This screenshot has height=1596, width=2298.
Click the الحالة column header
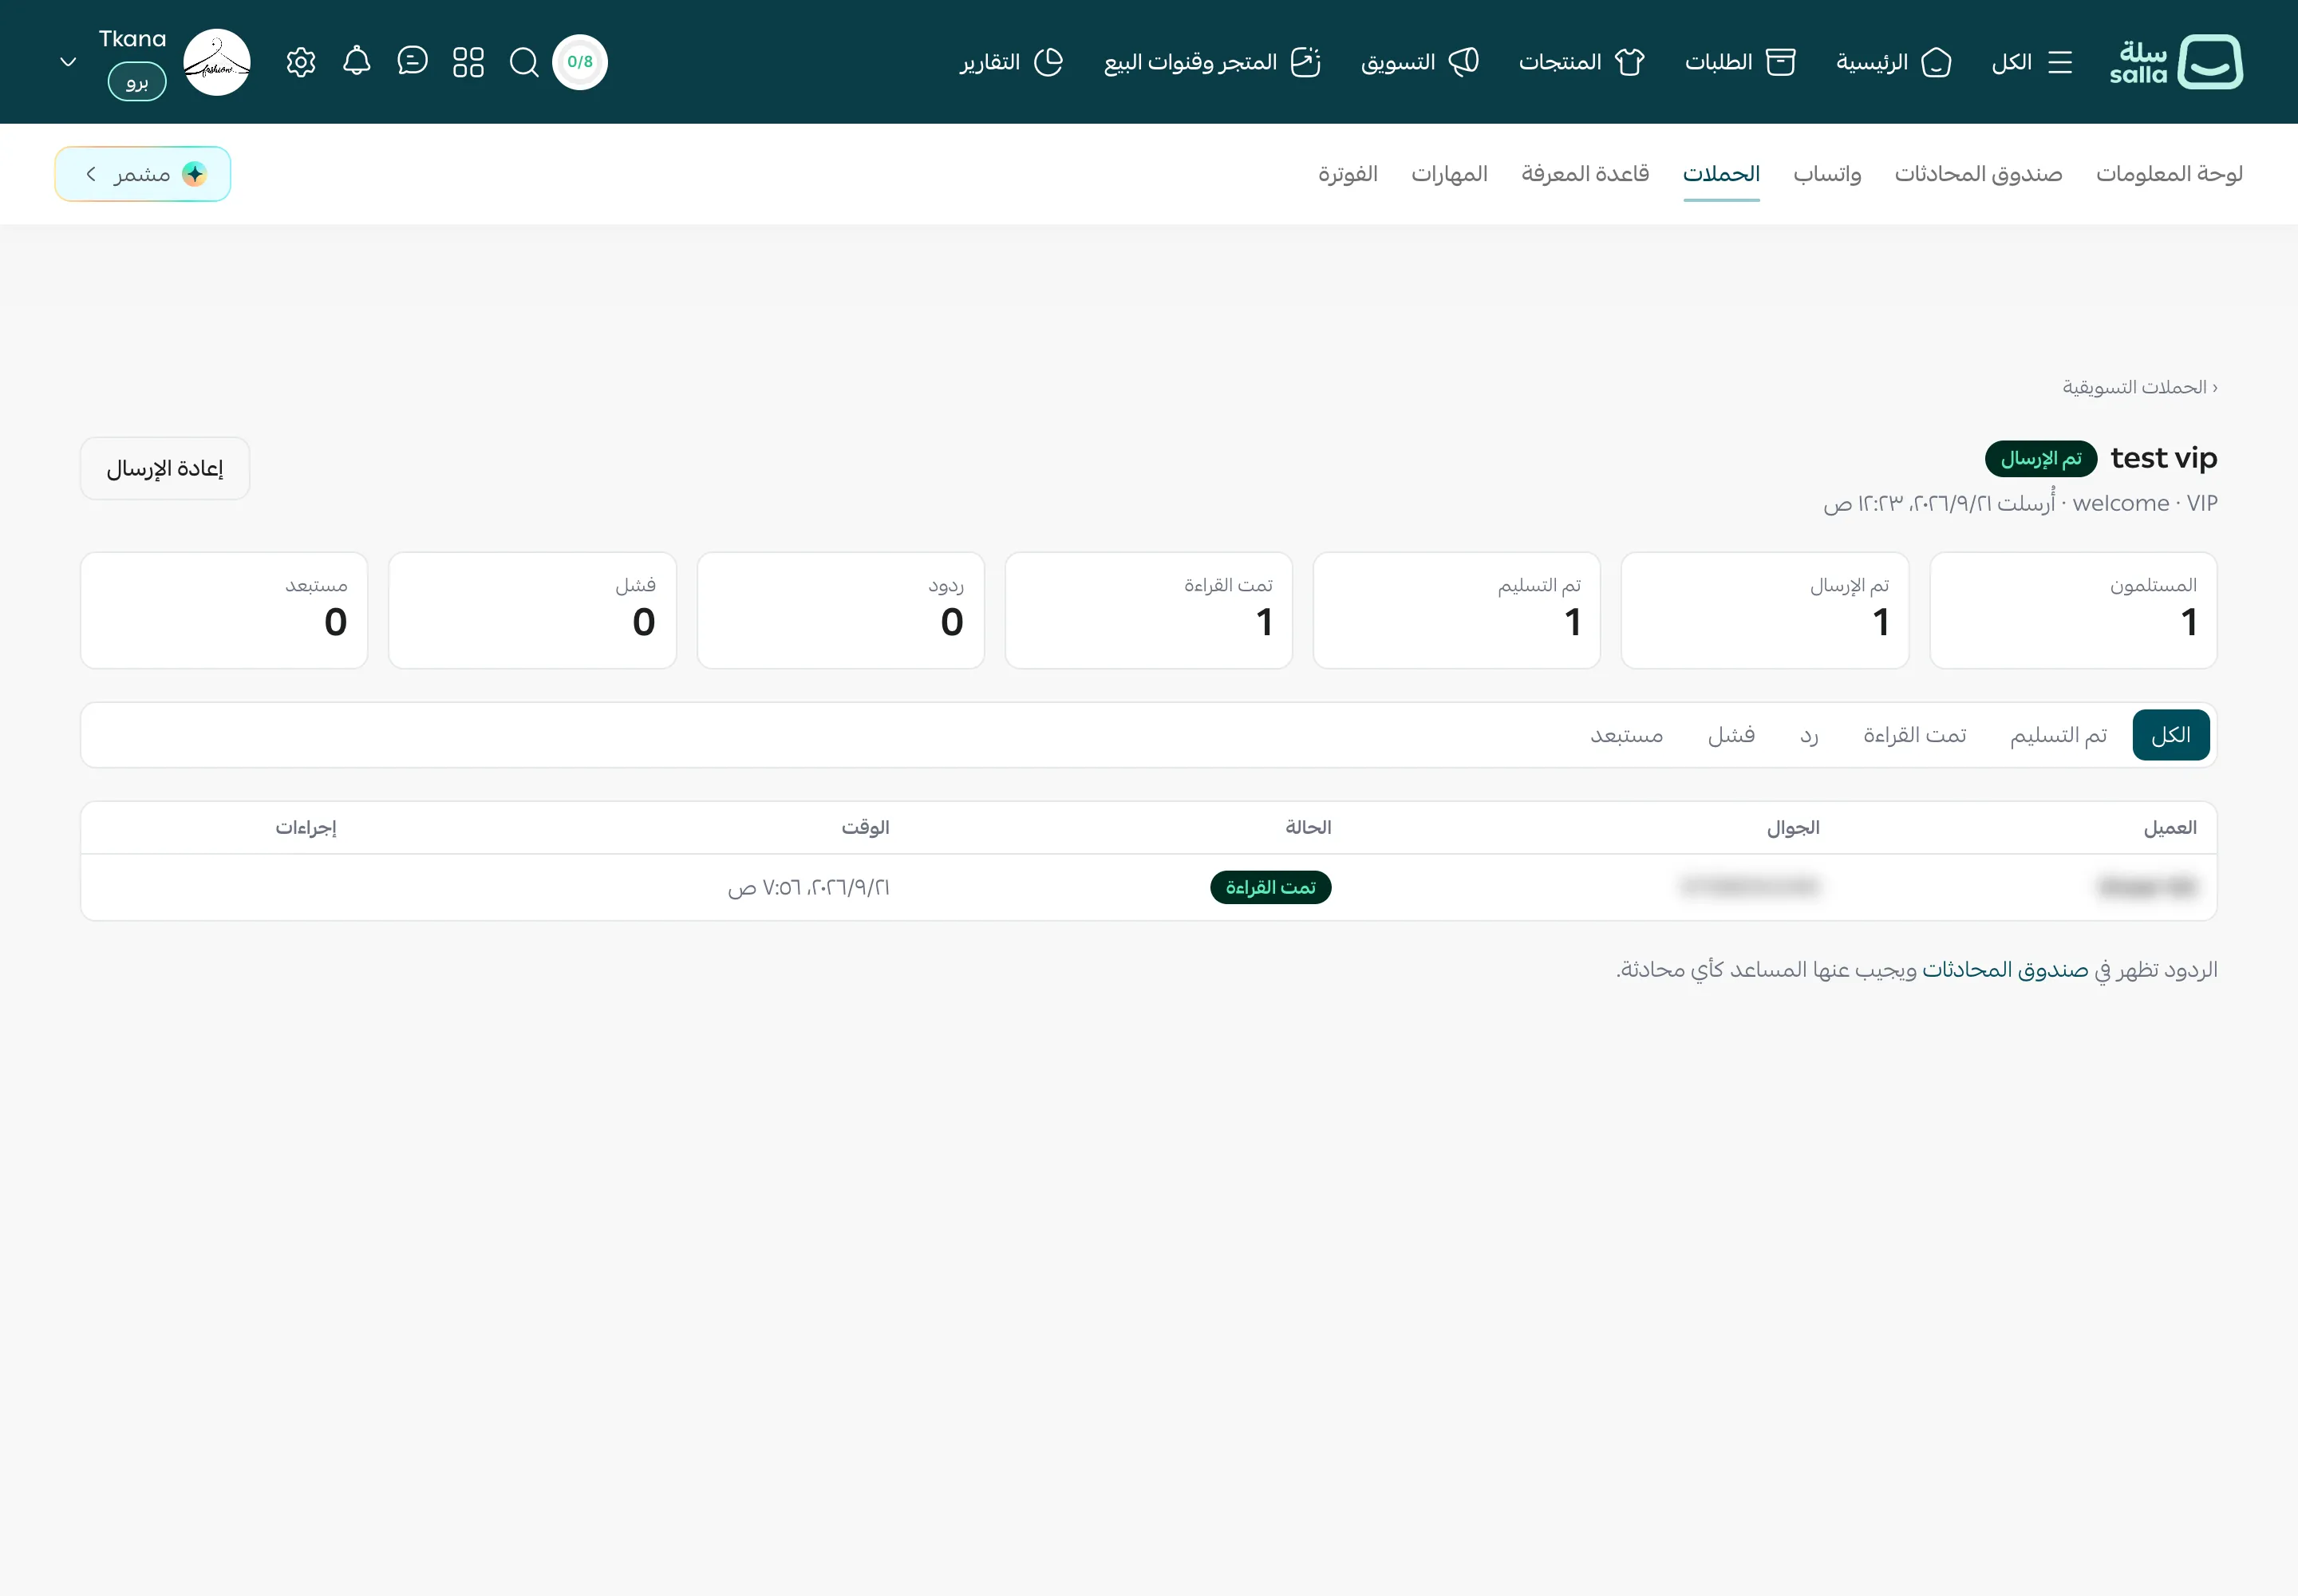click(x=1308, y=827)
